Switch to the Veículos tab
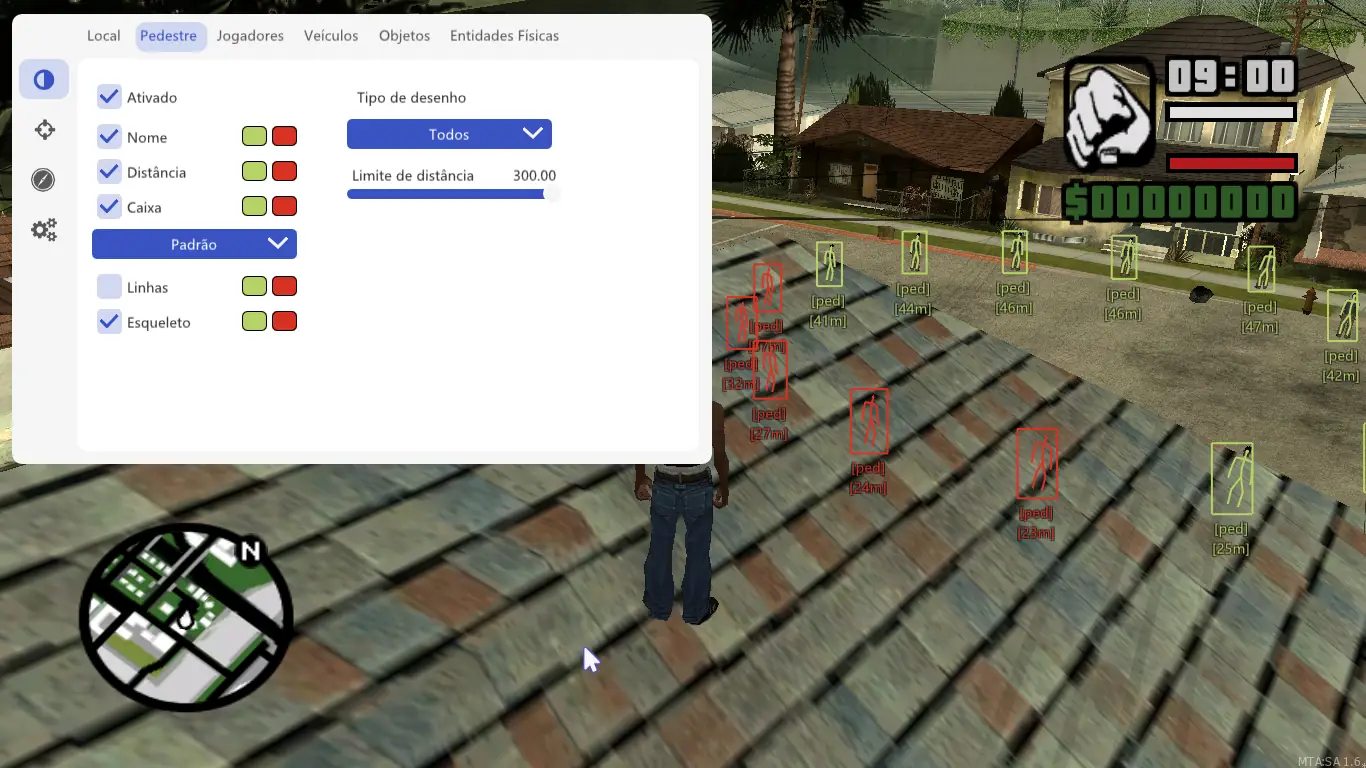Screen dimensions: 1366x768 tap(331, 36)
